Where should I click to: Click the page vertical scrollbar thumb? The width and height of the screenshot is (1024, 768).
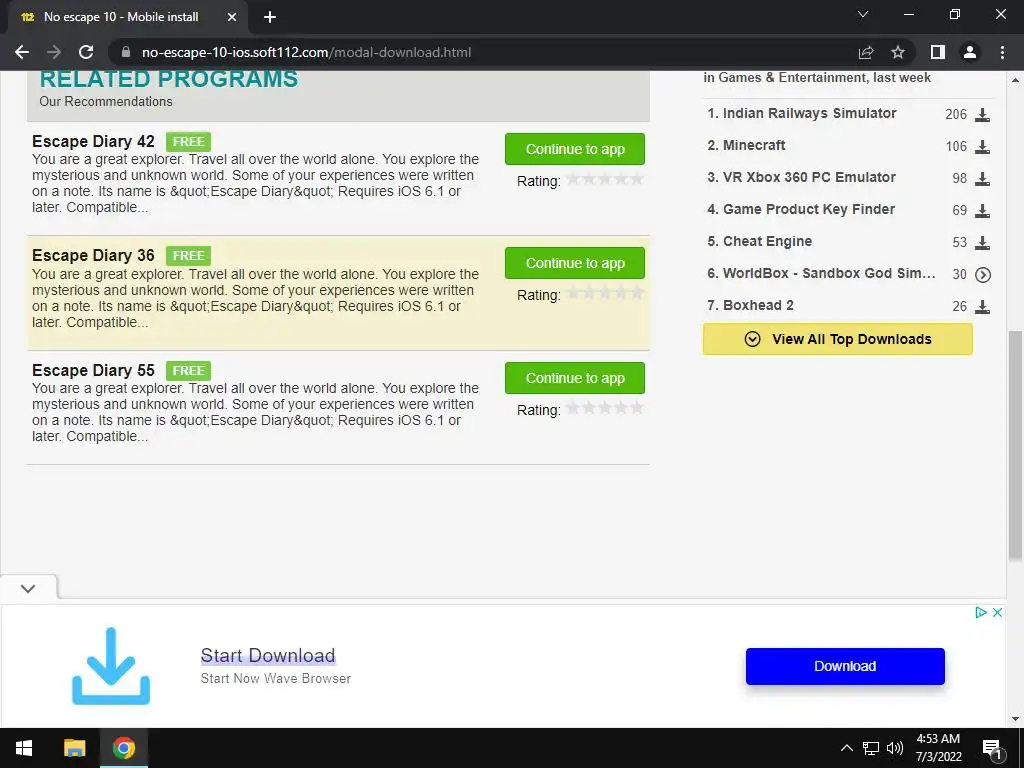pyautogui.click(x=1015, y=445)
